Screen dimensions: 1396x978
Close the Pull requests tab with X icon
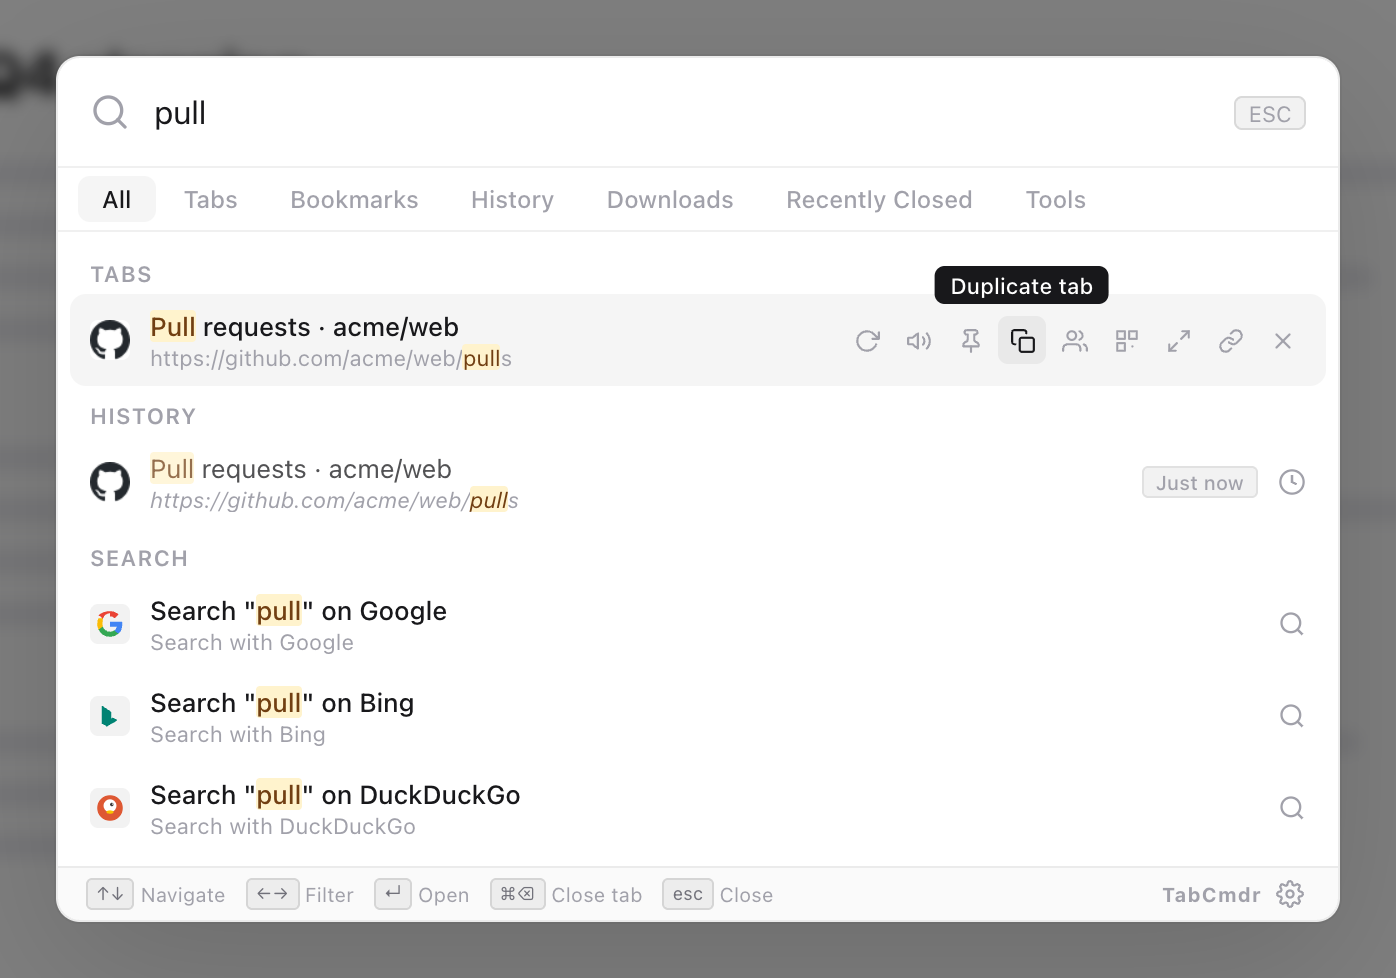click(x=1283, y=341)
